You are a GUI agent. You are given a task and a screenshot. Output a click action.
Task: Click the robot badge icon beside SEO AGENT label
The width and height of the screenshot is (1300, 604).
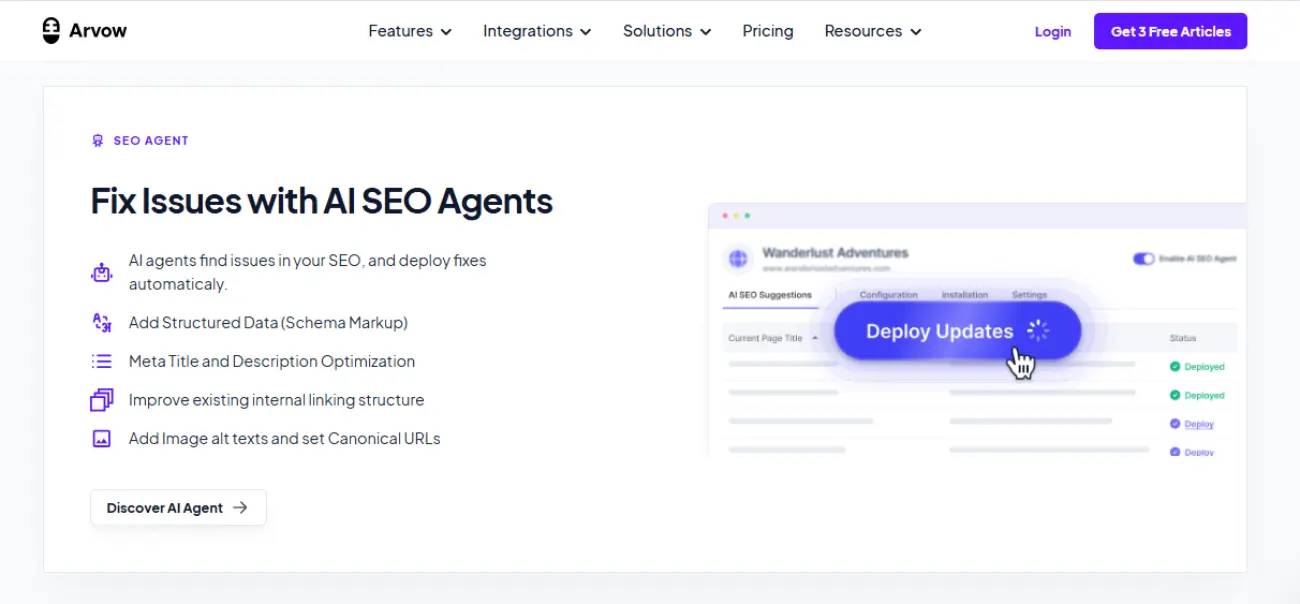97,140
